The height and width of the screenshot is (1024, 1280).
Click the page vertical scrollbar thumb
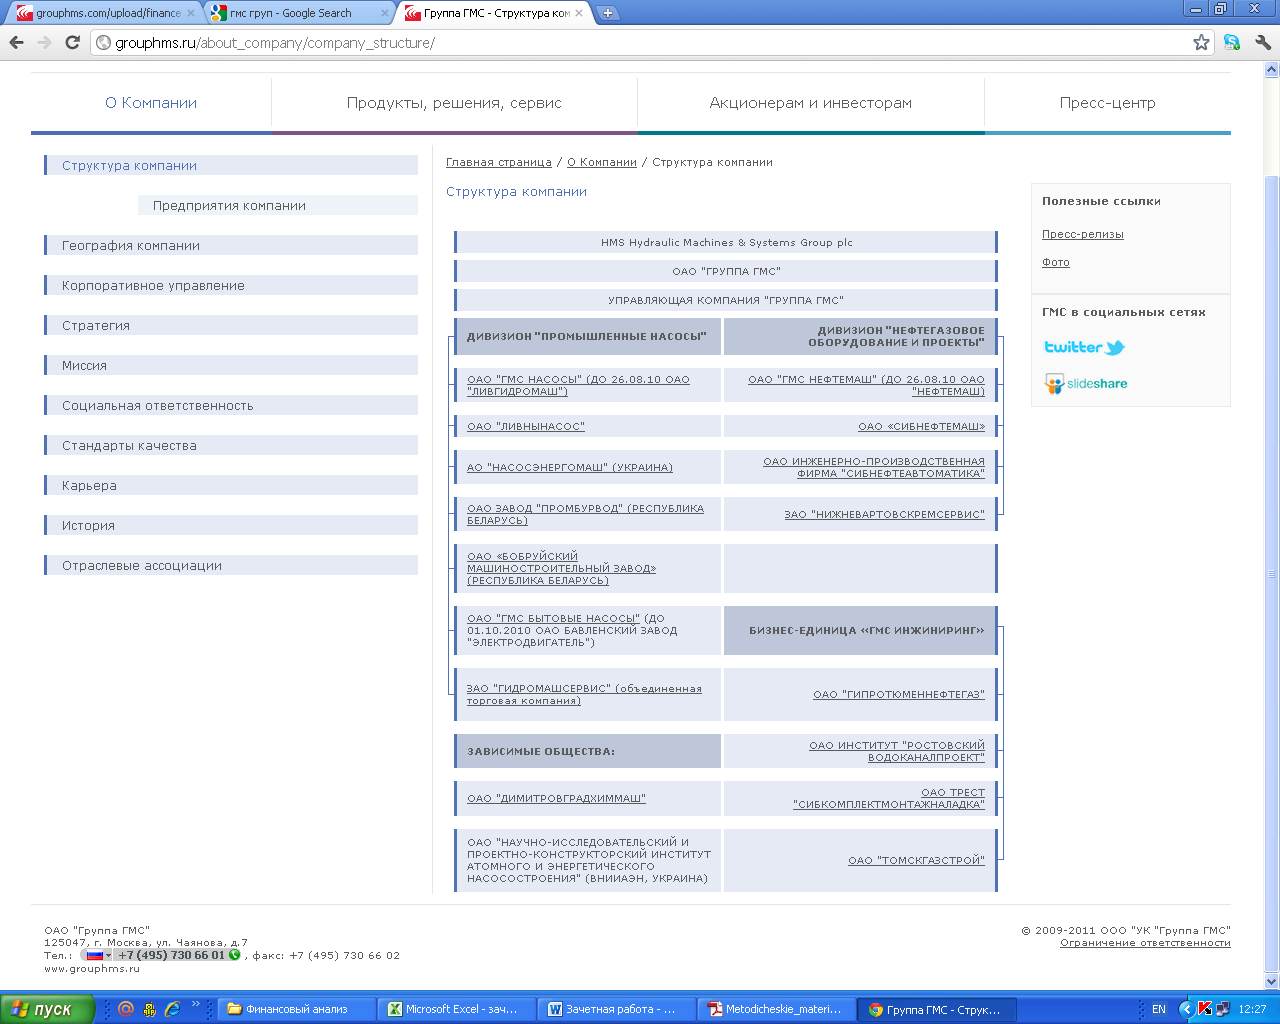(x=1272, y=574)
